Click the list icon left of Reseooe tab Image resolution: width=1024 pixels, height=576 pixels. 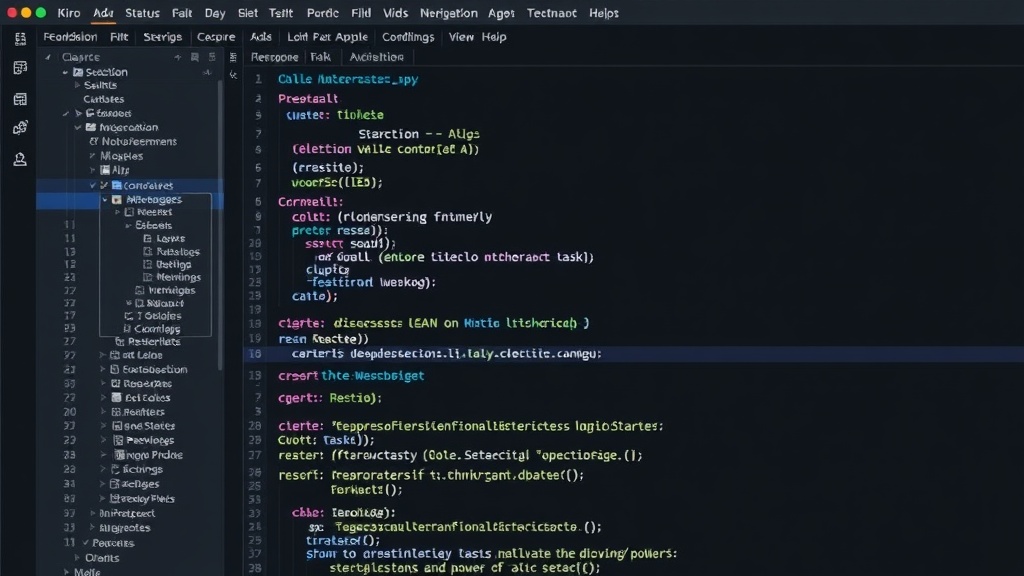[233, 57]
